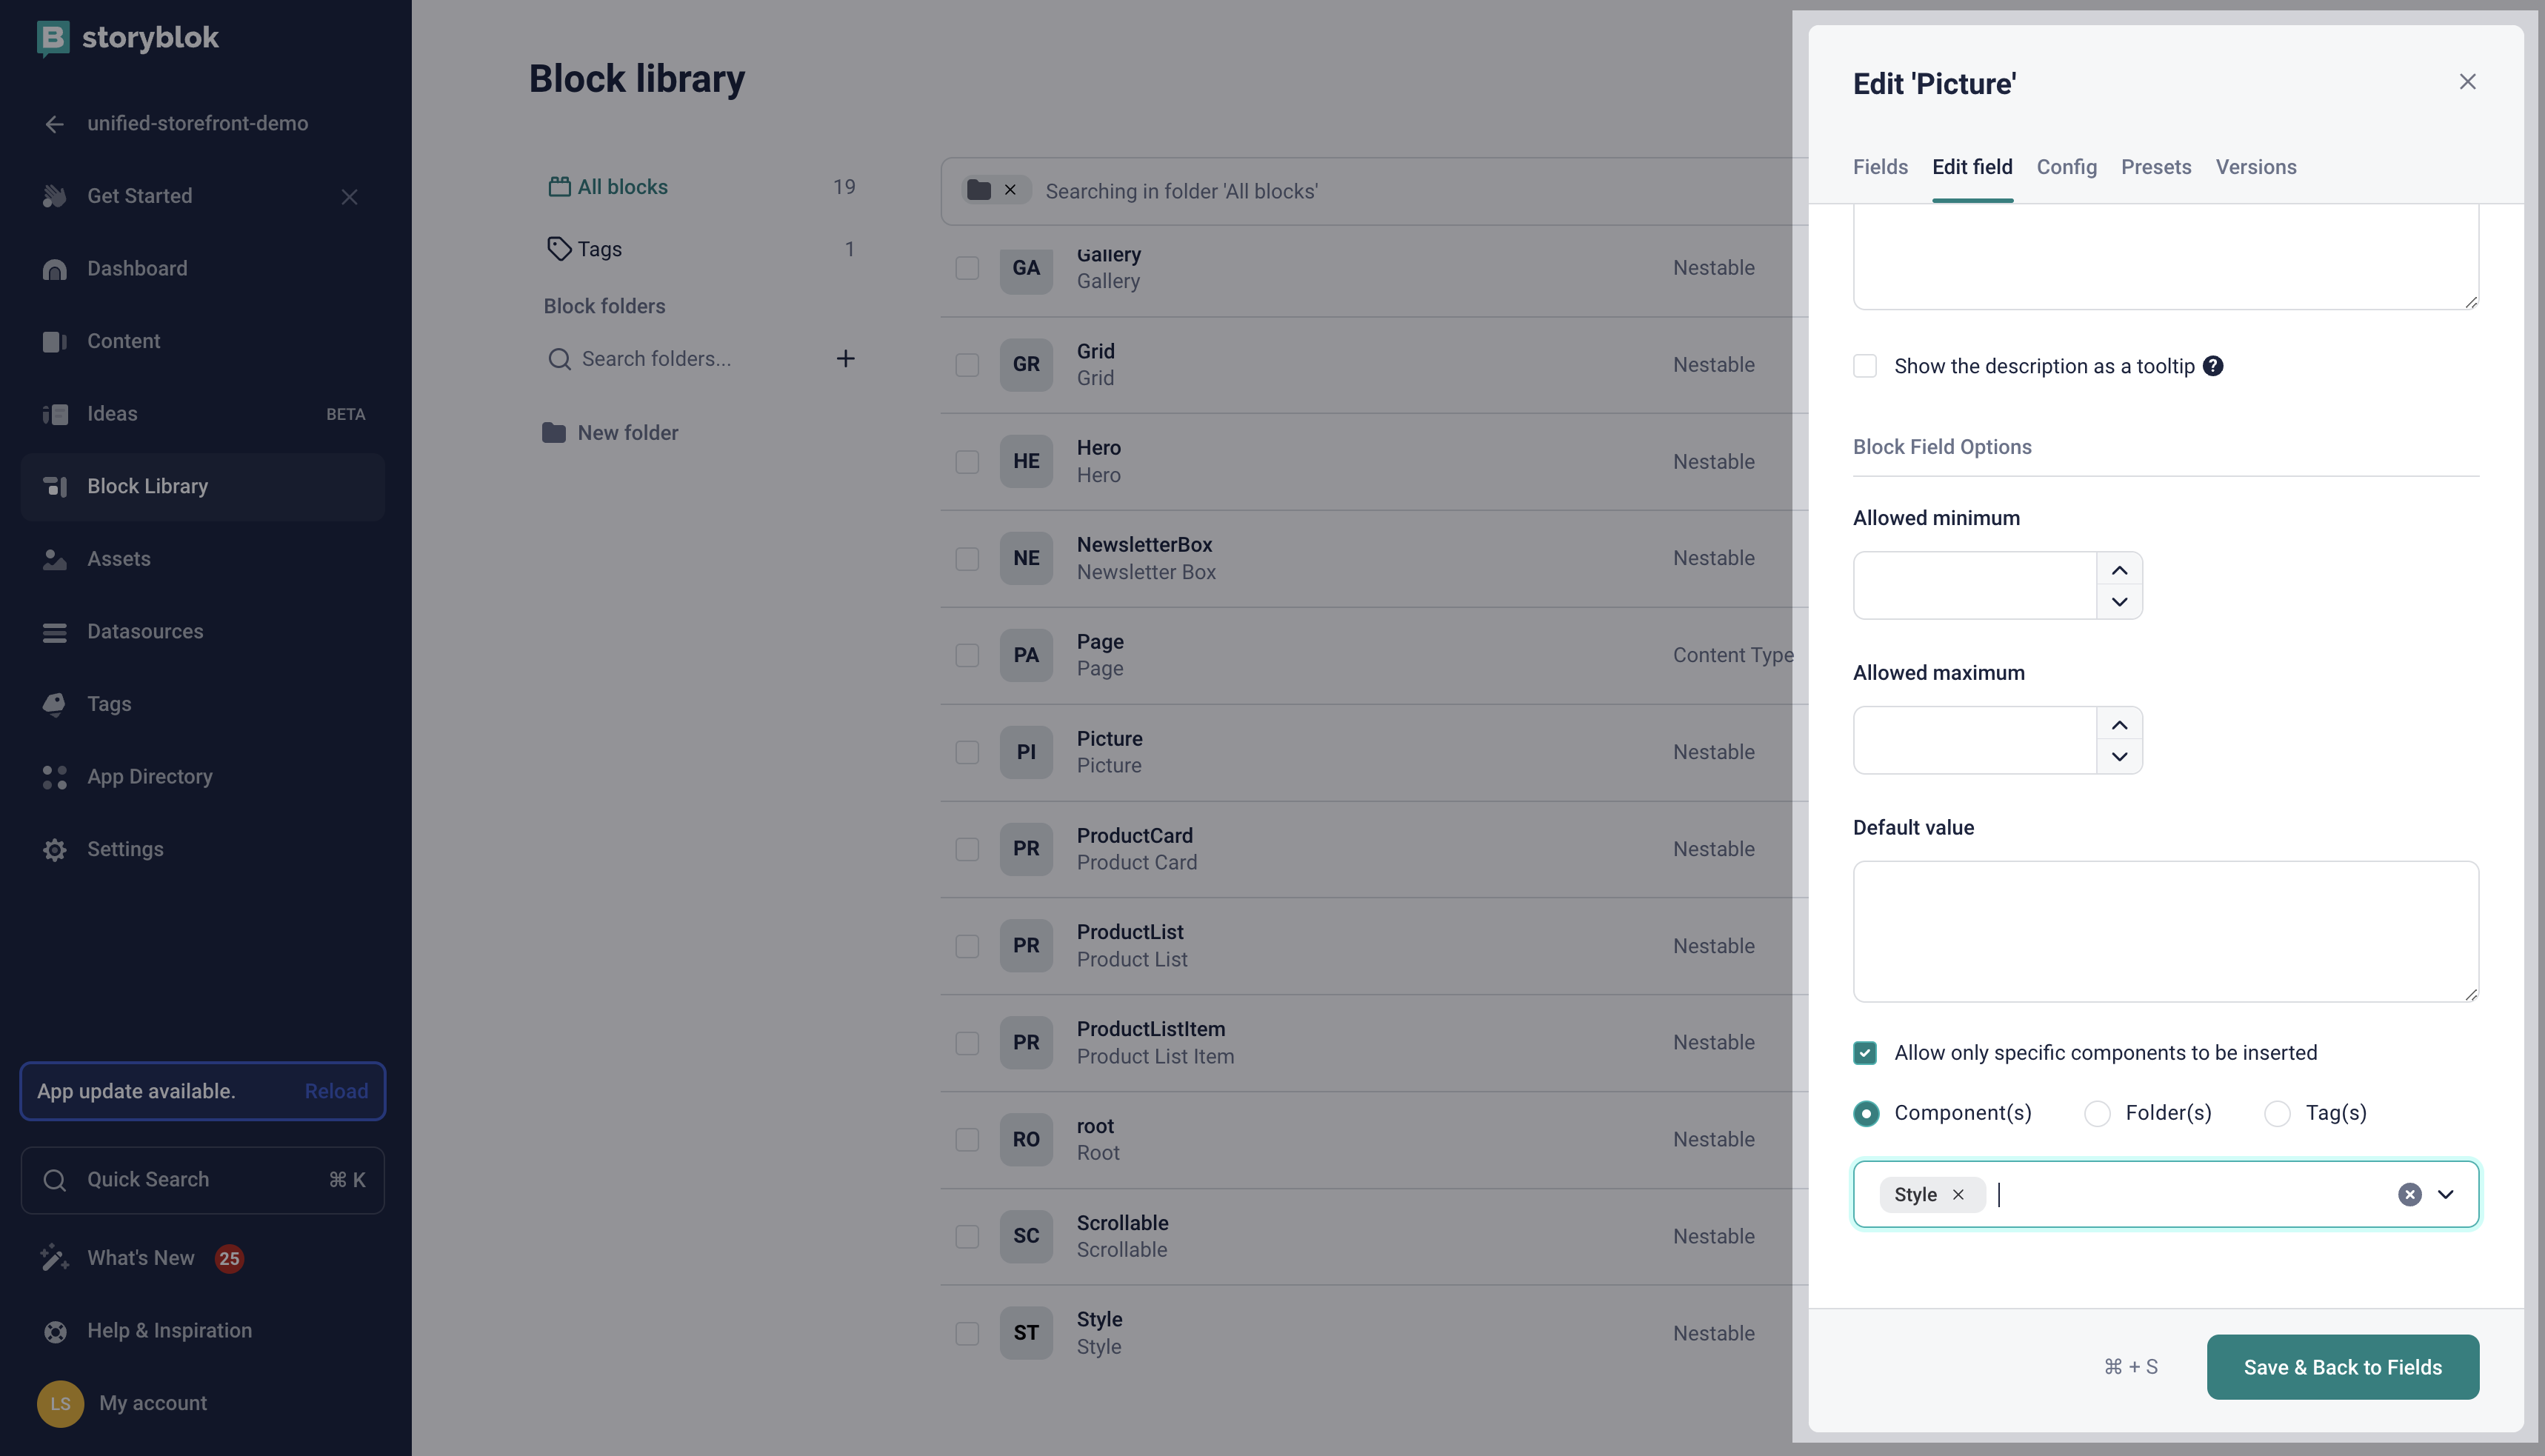This screenshot has width=2545, height=1456.
Task: Remove the folder filter chip
Action: (1010, 190)
